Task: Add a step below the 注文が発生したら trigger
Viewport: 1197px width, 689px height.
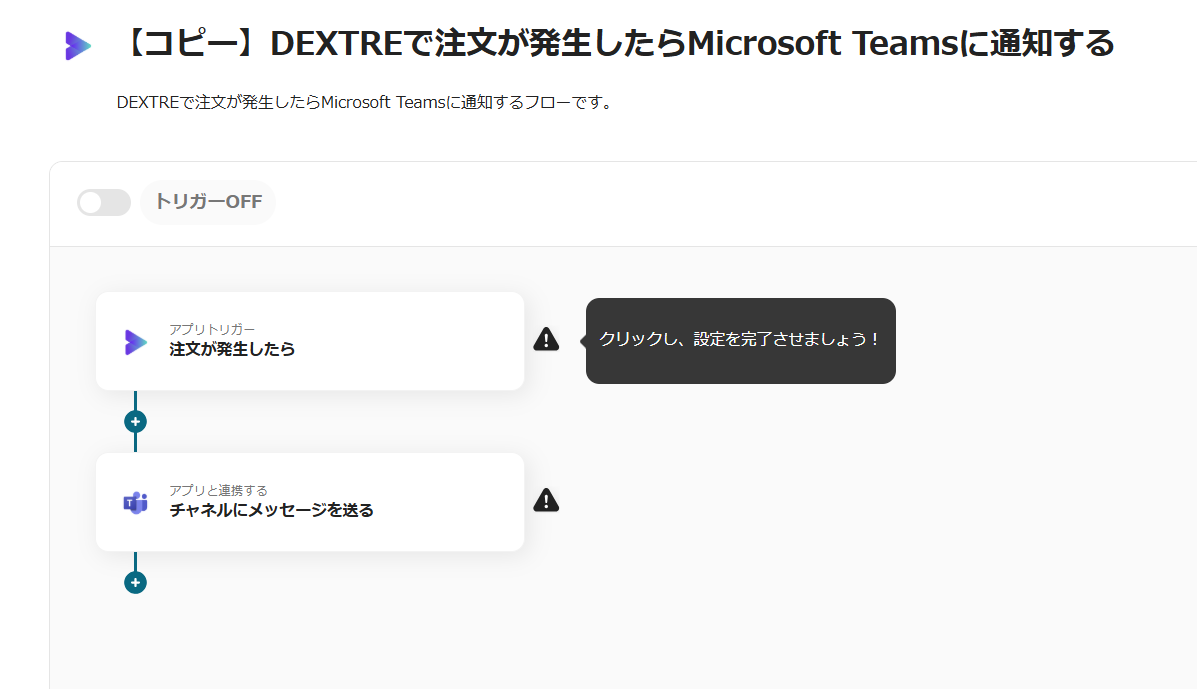Action: [135, 421]
